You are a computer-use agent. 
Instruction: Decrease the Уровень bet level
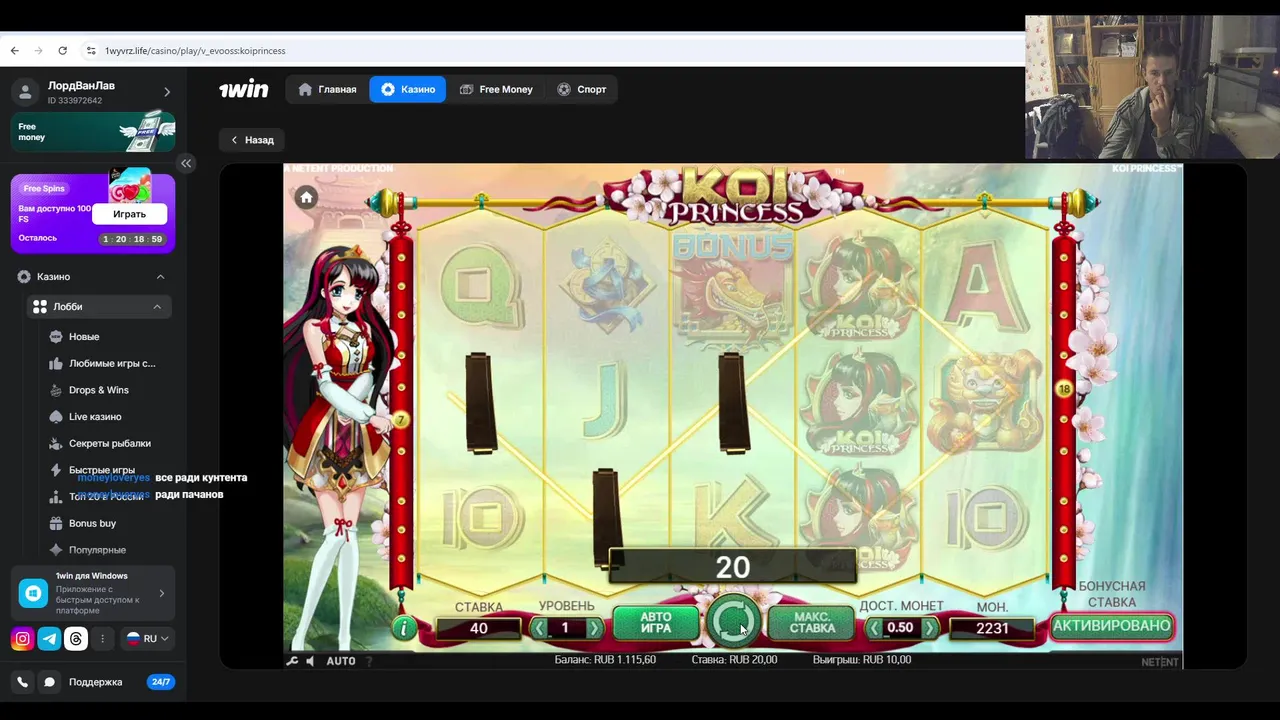(539, 628)
